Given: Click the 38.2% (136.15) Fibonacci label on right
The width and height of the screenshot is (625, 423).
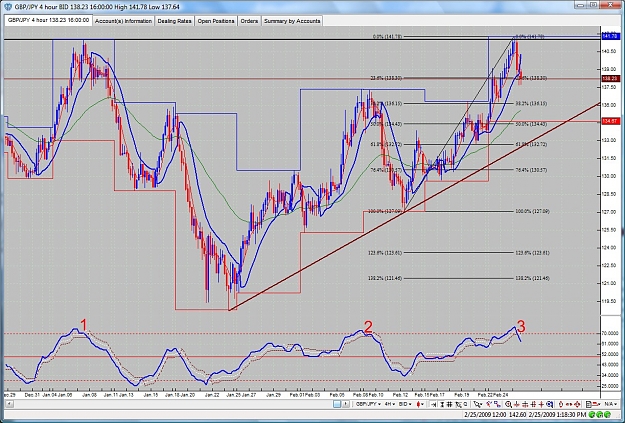Looking at the screenshot, I should (531, 104).
